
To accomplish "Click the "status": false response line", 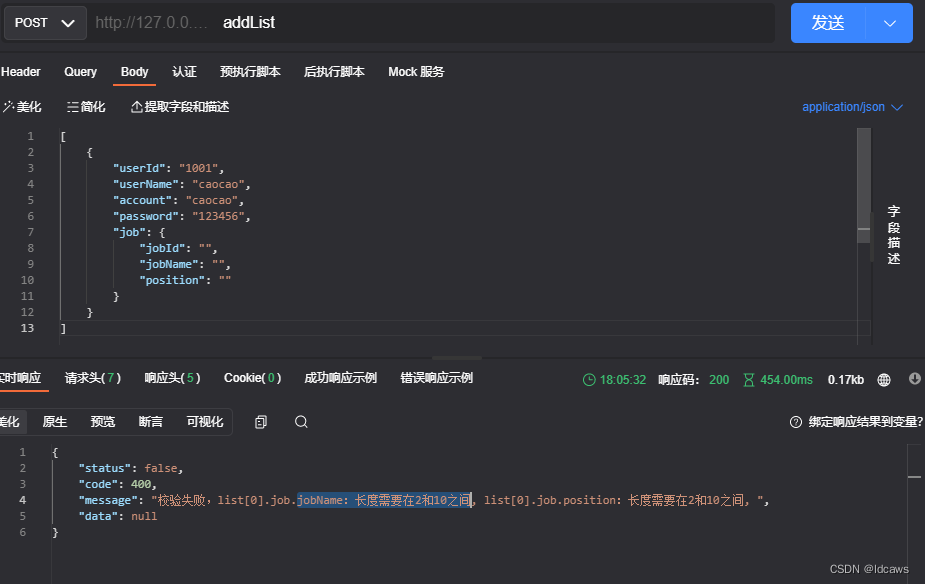I will pos(131,468).
